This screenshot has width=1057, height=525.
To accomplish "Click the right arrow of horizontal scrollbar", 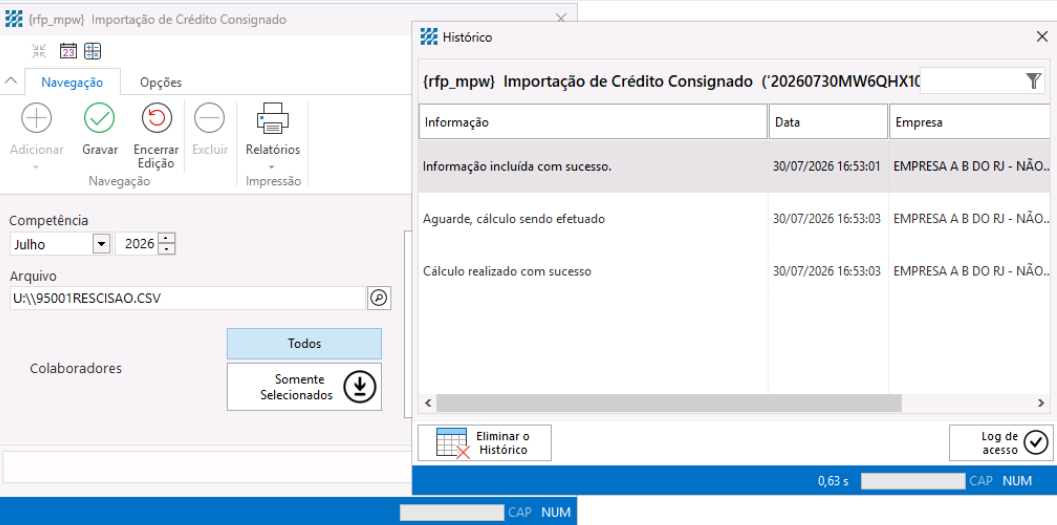I will 1041,403.
